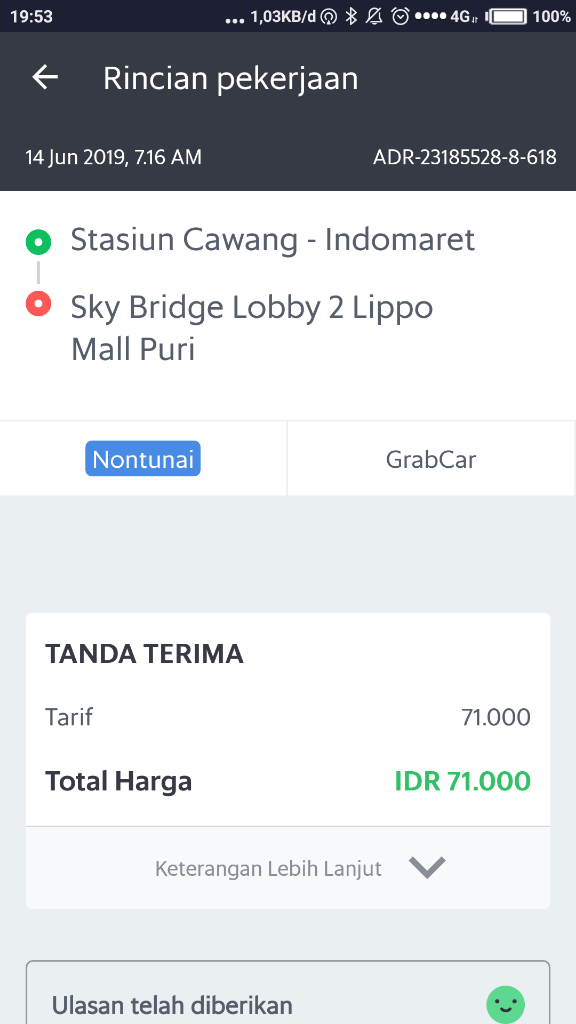Screen dimensions: 576x1024
Task: Tap the green pickup point marker
Action: pyautogui.click(x=38, y=241)
